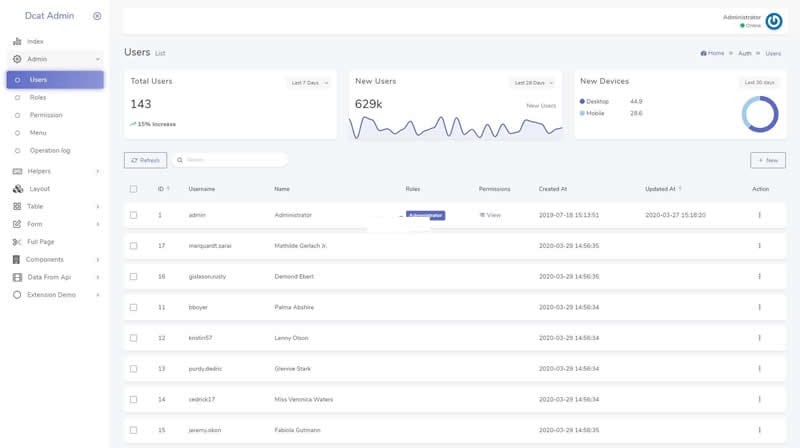The height and width of the screenshot is (448, 800).
Task: Click the Full Page scissors icon
Action: [17, 242]
